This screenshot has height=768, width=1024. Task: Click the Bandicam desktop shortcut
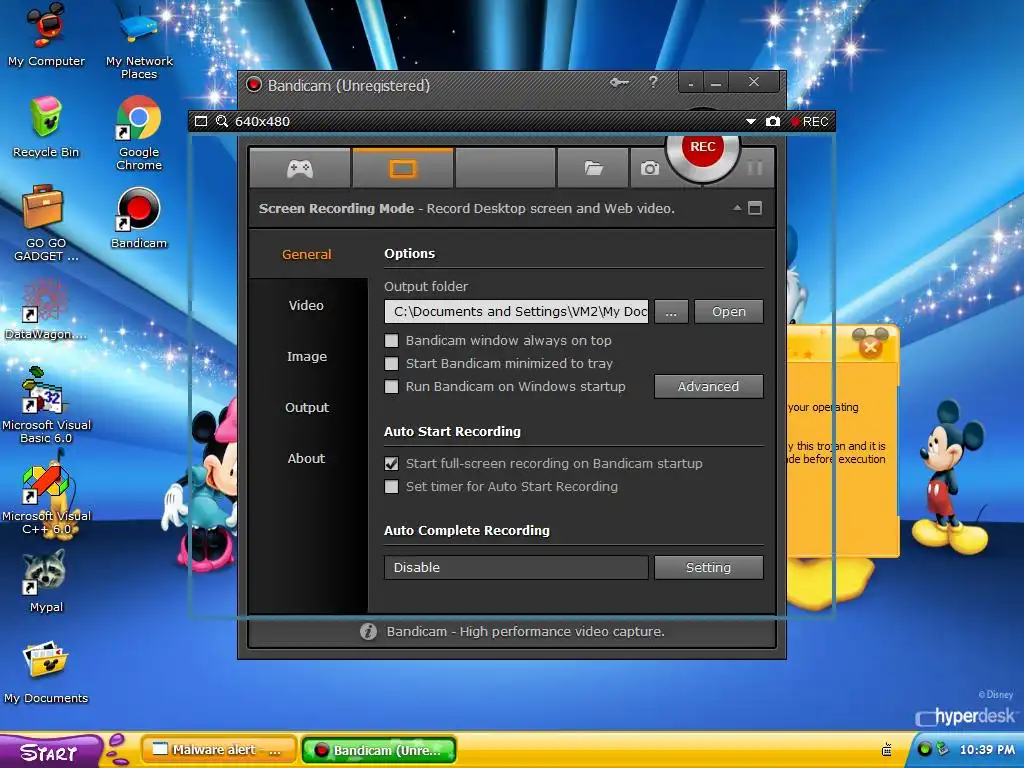tap(139, 218)
